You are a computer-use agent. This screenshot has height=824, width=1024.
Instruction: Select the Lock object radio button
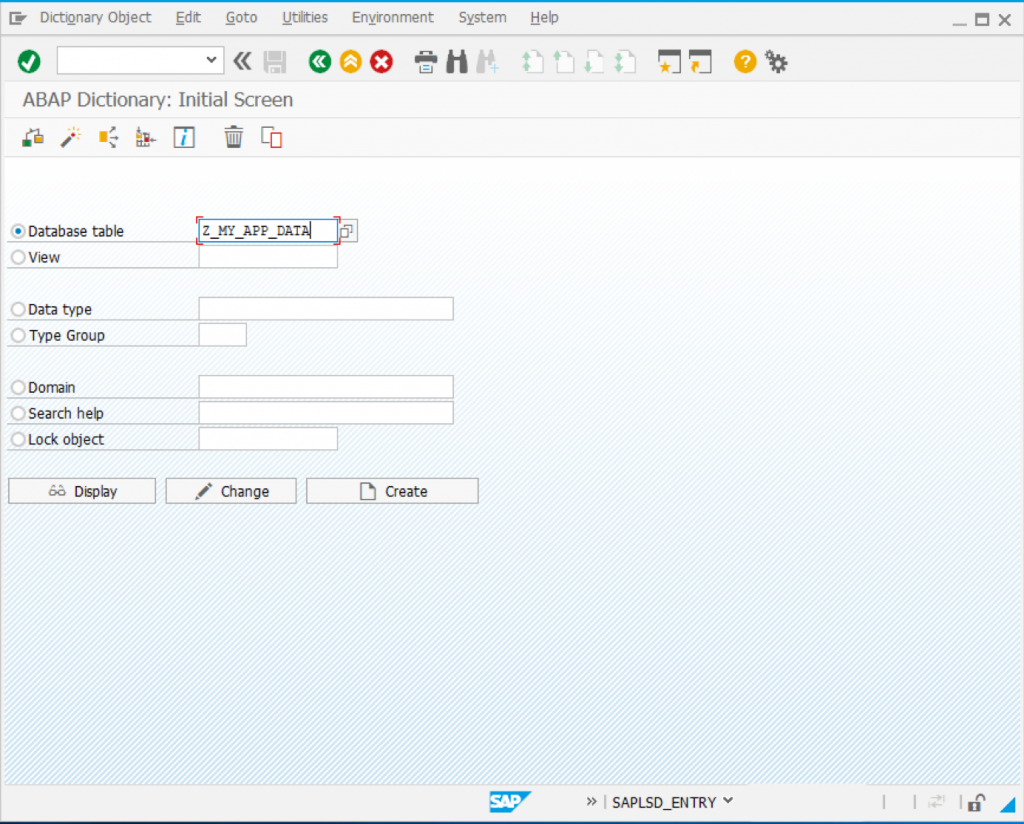tap(18, 439)
